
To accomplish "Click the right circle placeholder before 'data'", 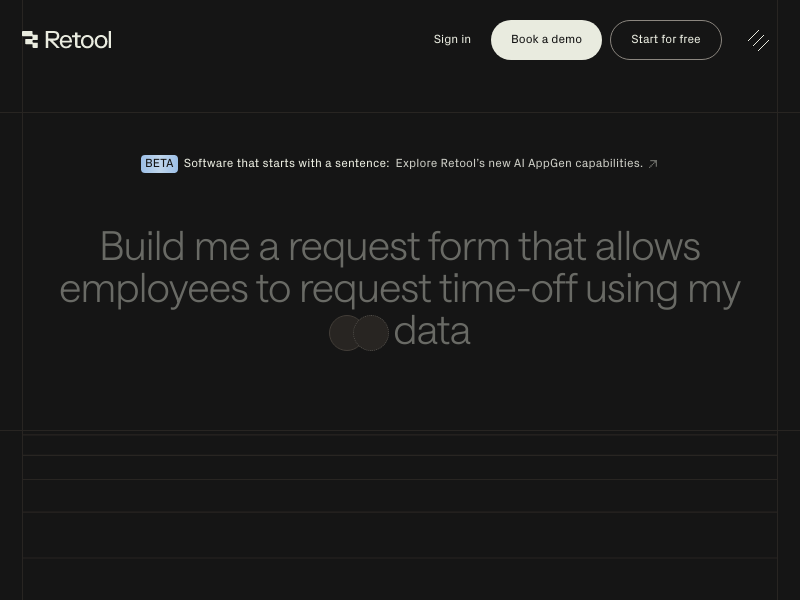I will tap(372, 333).
